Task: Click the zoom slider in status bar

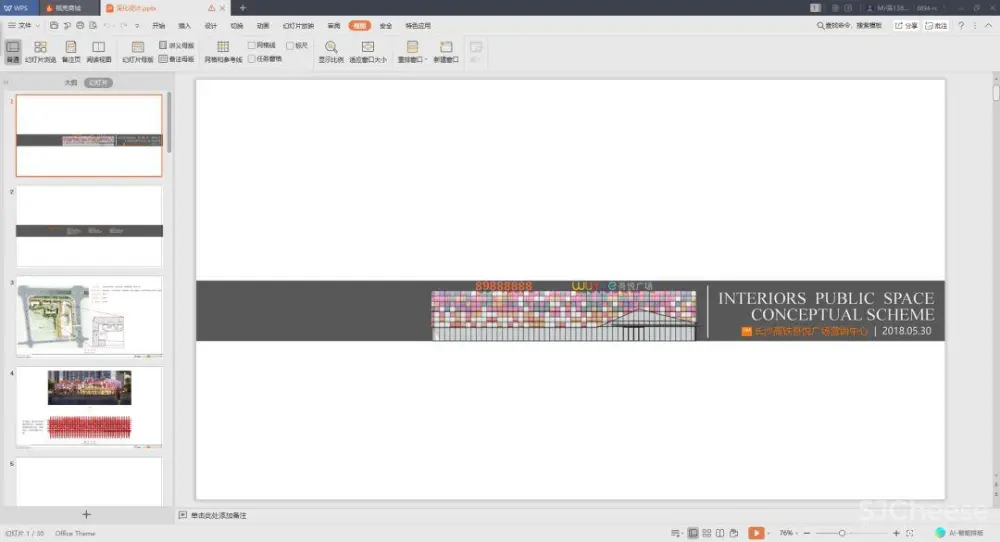Action: click(x=843, y=533)
